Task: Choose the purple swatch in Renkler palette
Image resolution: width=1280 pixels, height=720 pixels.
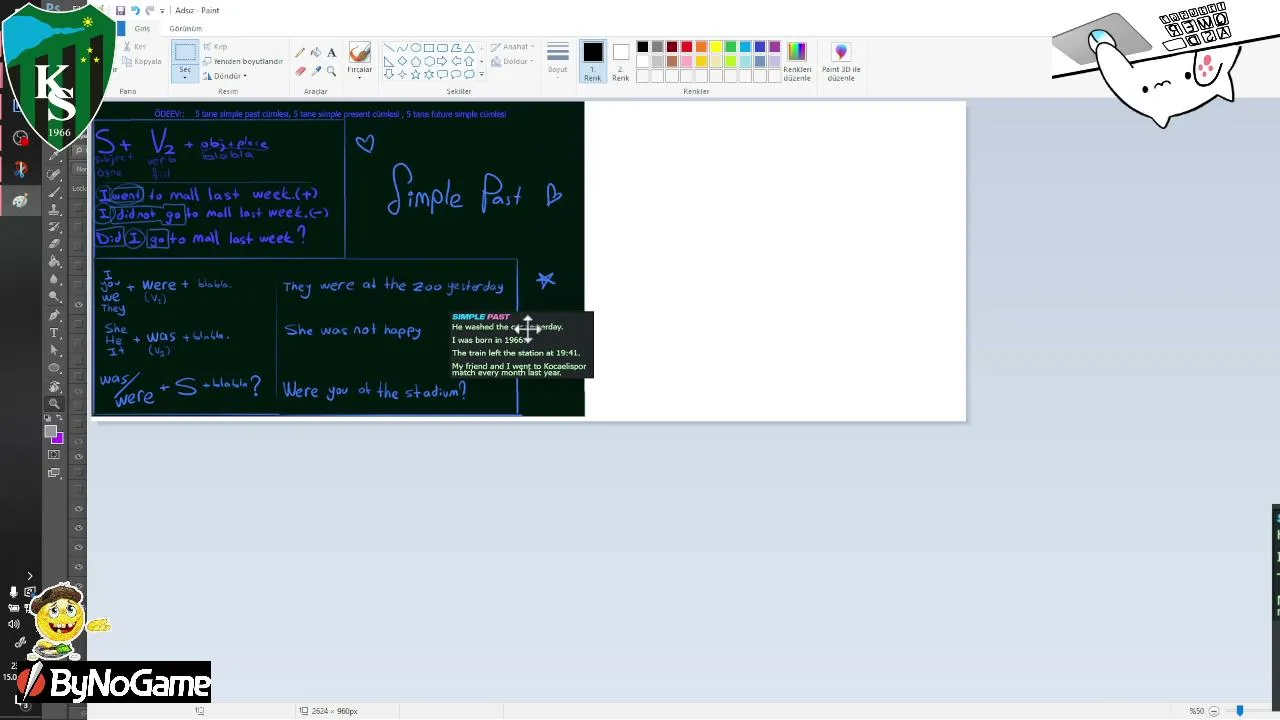Action: pos(775,47)
